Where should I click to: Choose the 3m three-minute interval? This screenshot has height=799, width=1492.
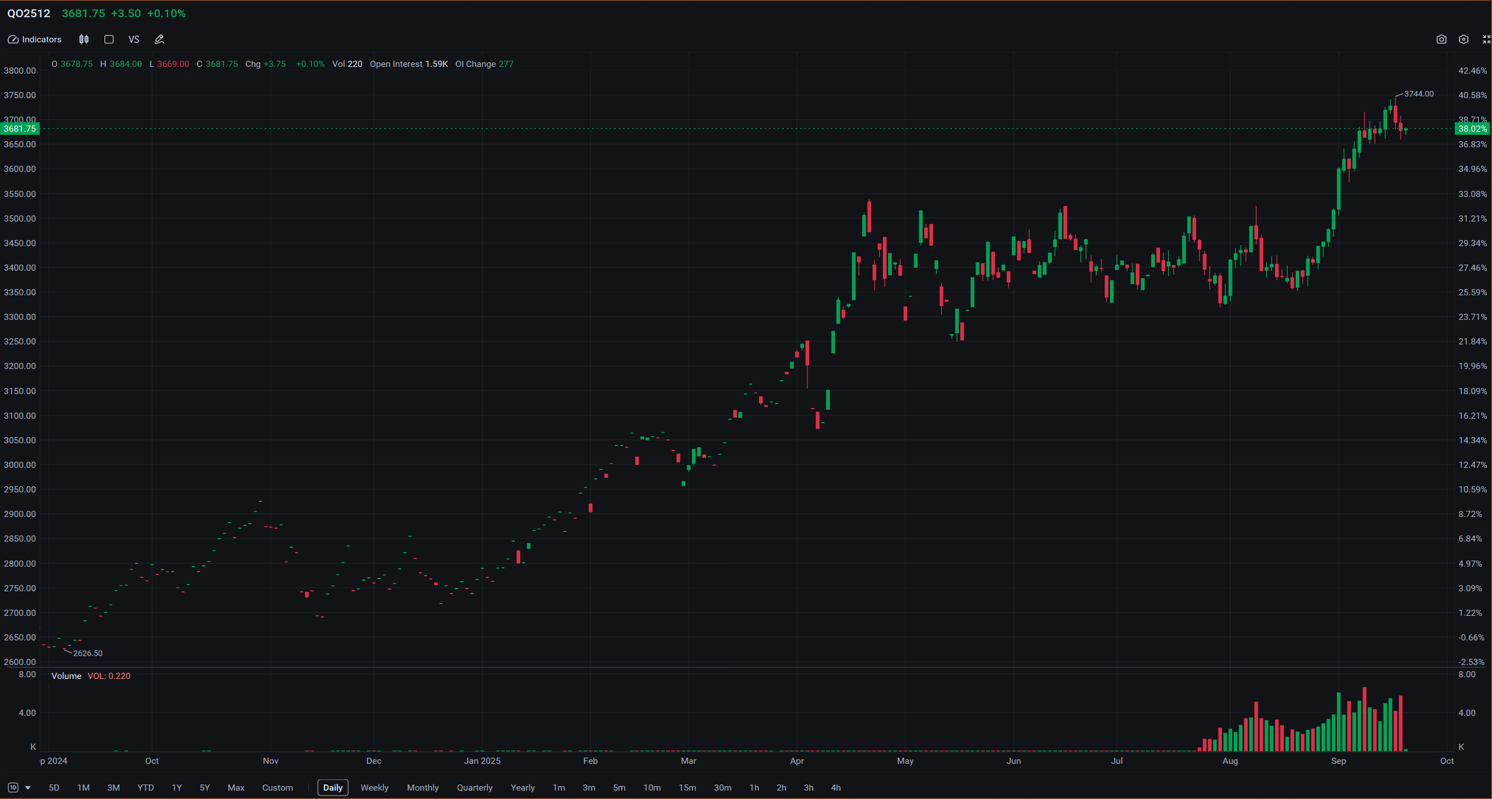(589, 788)
